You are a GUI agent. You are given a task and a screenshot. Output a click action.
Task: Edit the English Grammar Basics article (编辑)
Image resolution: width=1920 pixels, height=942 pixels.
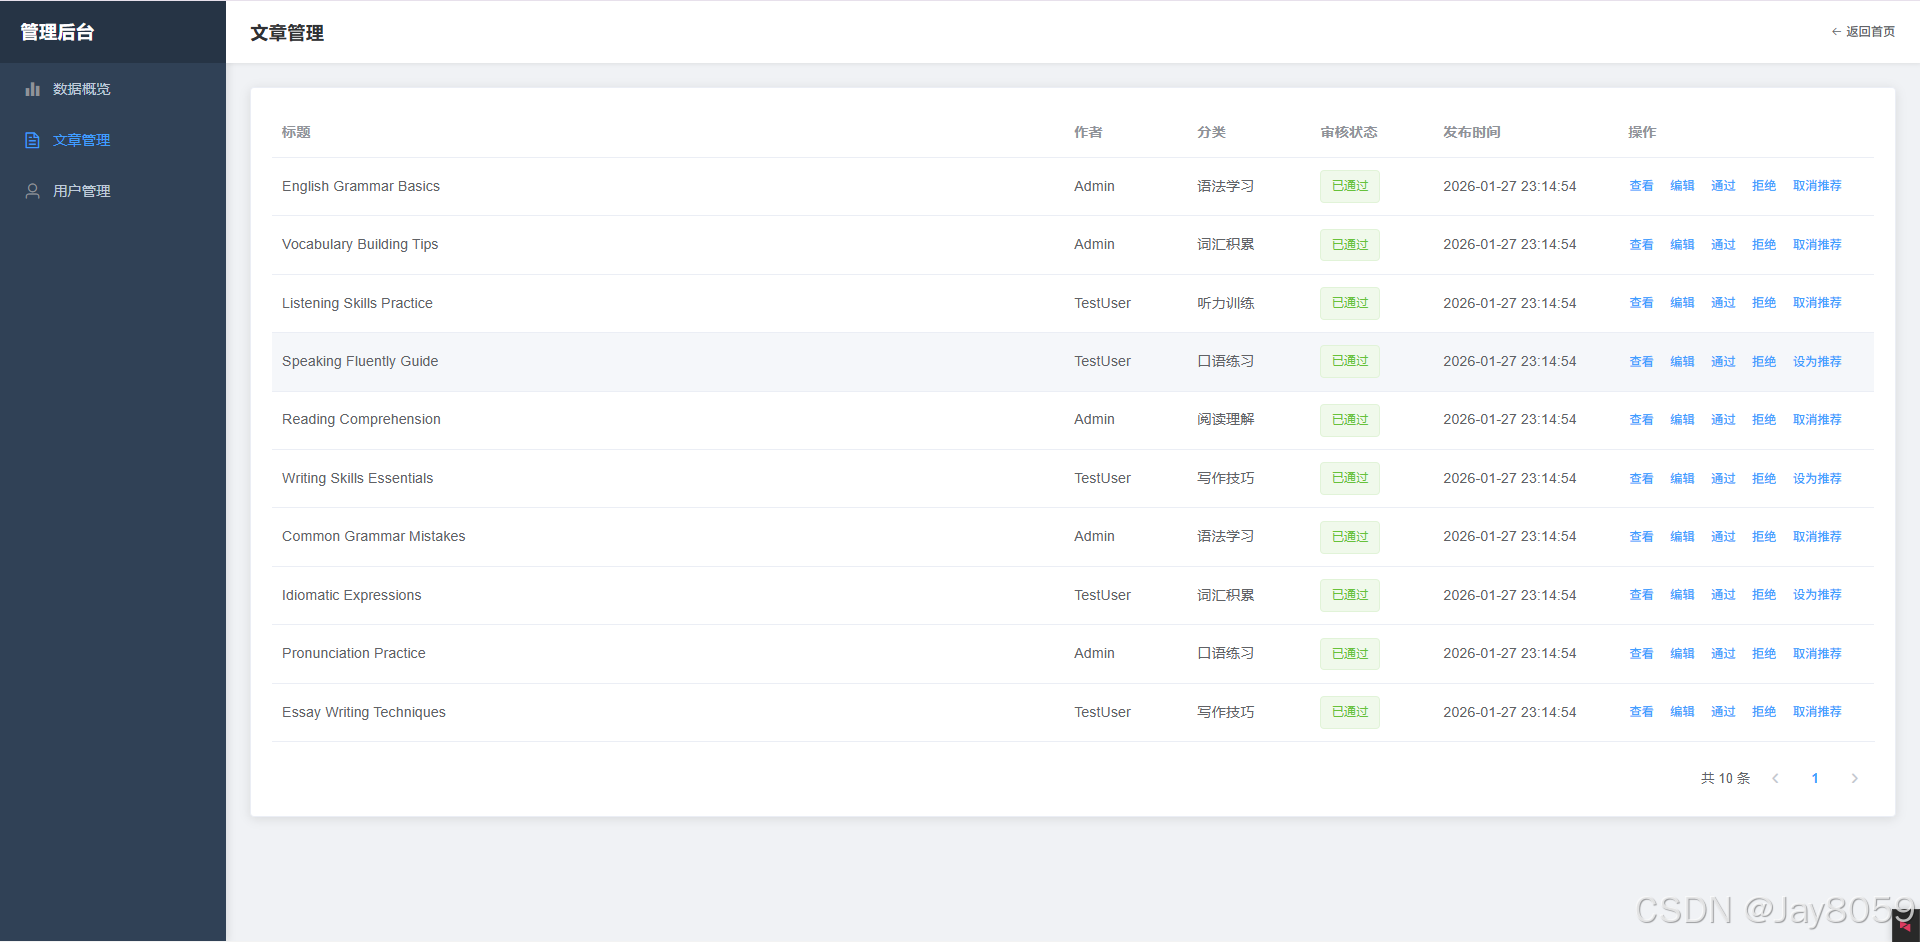coord(1682,186)
